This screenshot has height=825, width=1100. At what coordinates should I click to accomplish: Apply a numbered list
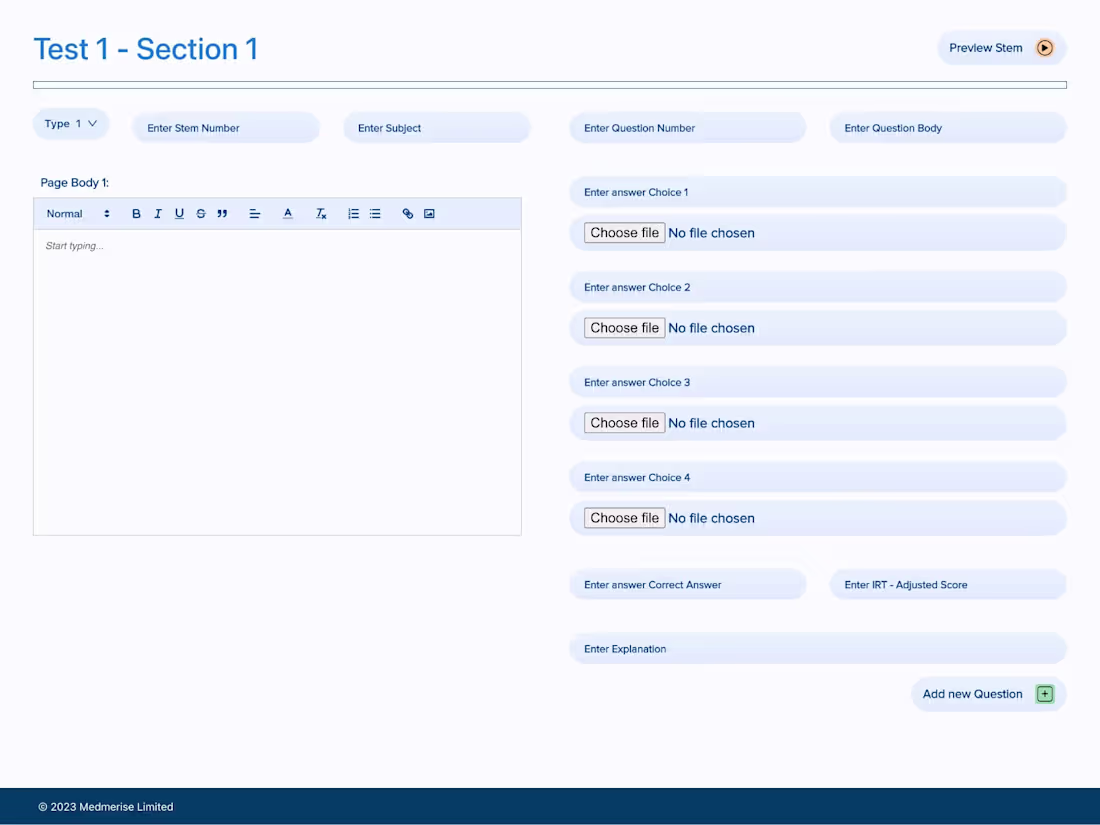coord(353,213)
